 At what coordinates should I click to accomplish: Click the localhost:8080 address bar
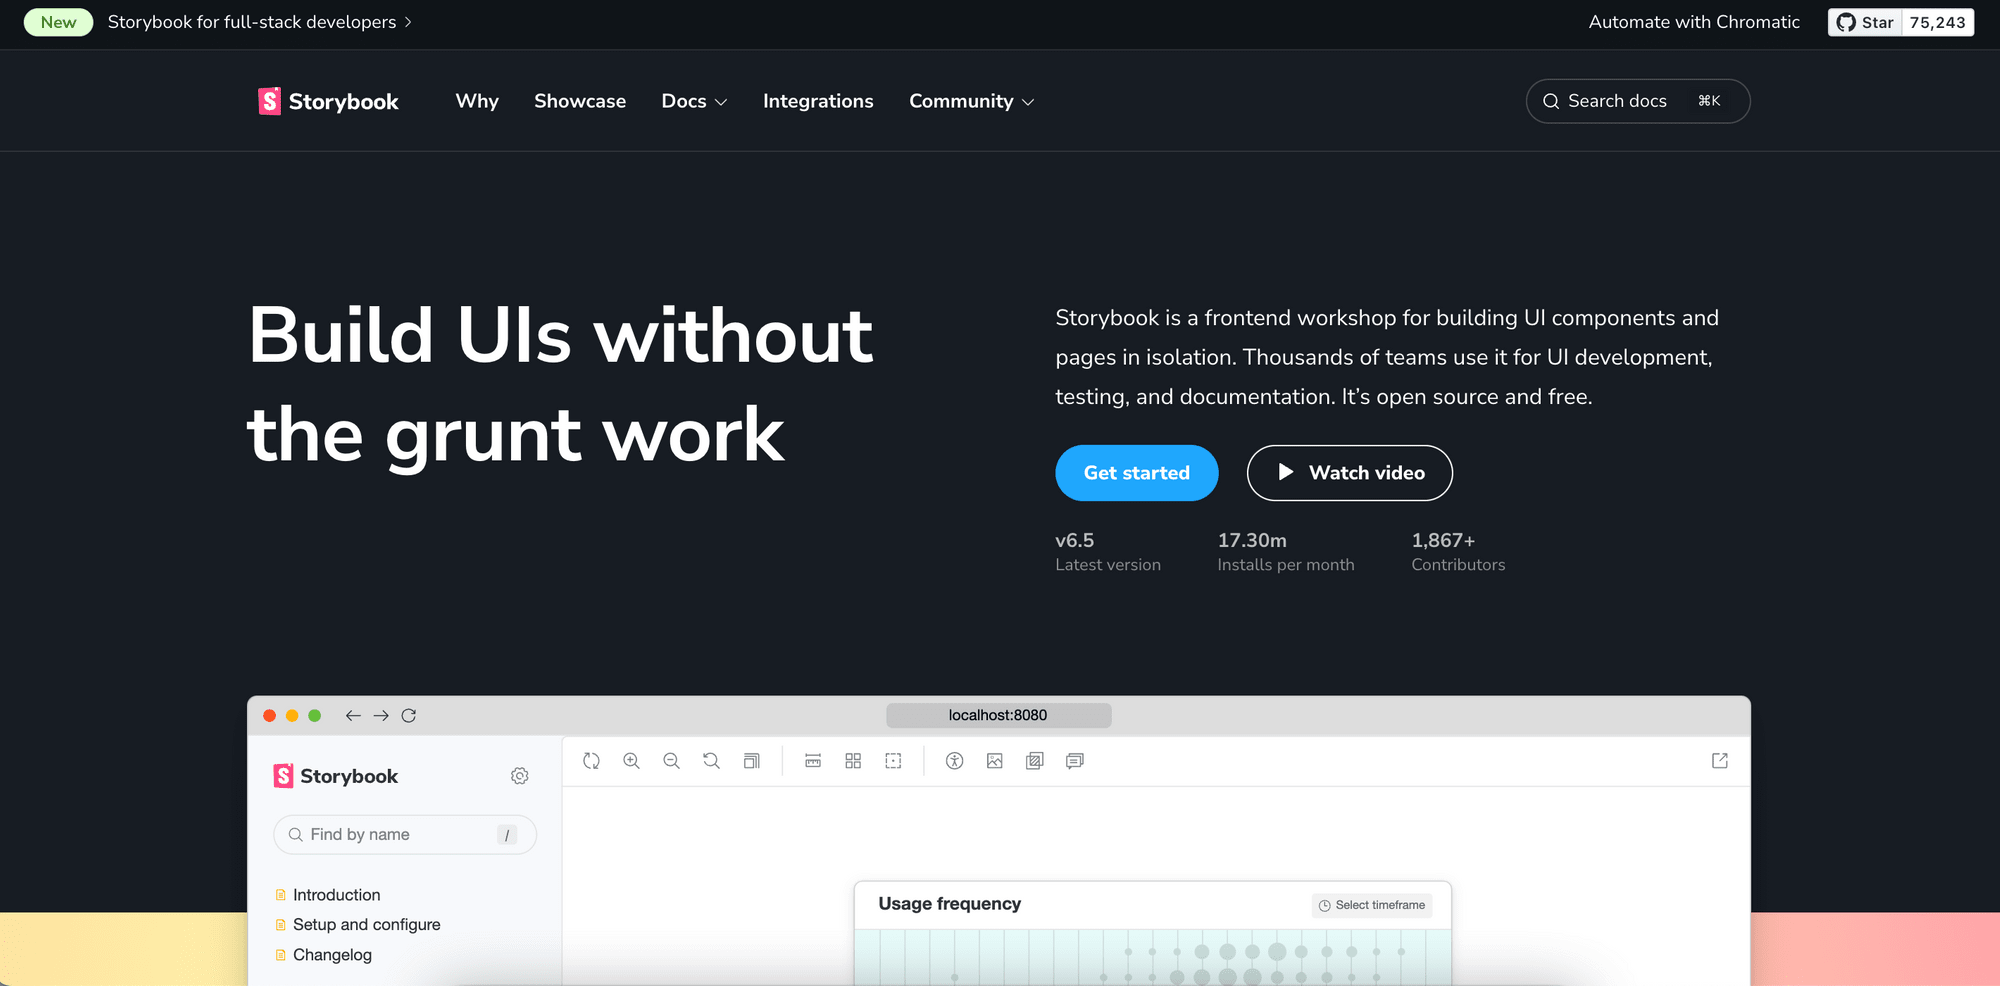pyautogui.click(x=998, y=715)
